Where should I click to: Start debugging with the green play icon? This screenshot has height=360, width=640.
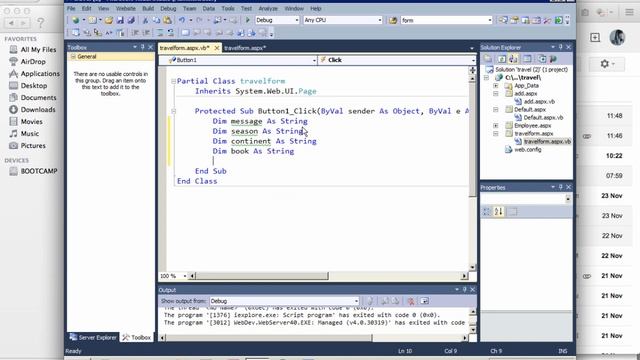point(247,20)
